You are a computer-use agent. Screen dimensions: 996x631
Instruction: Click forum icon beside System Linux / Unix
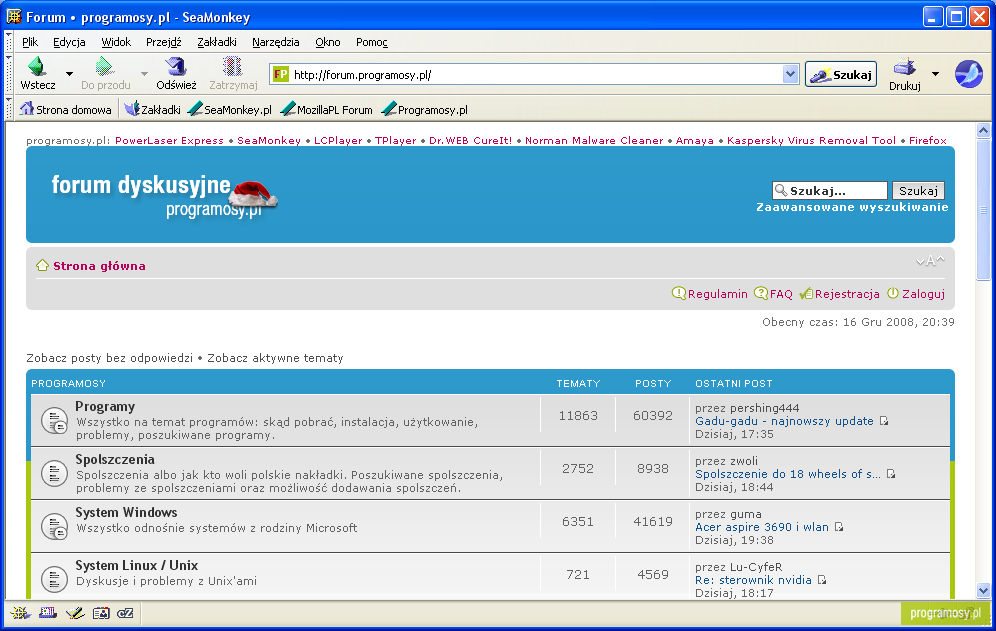click(x=55, y=579)
